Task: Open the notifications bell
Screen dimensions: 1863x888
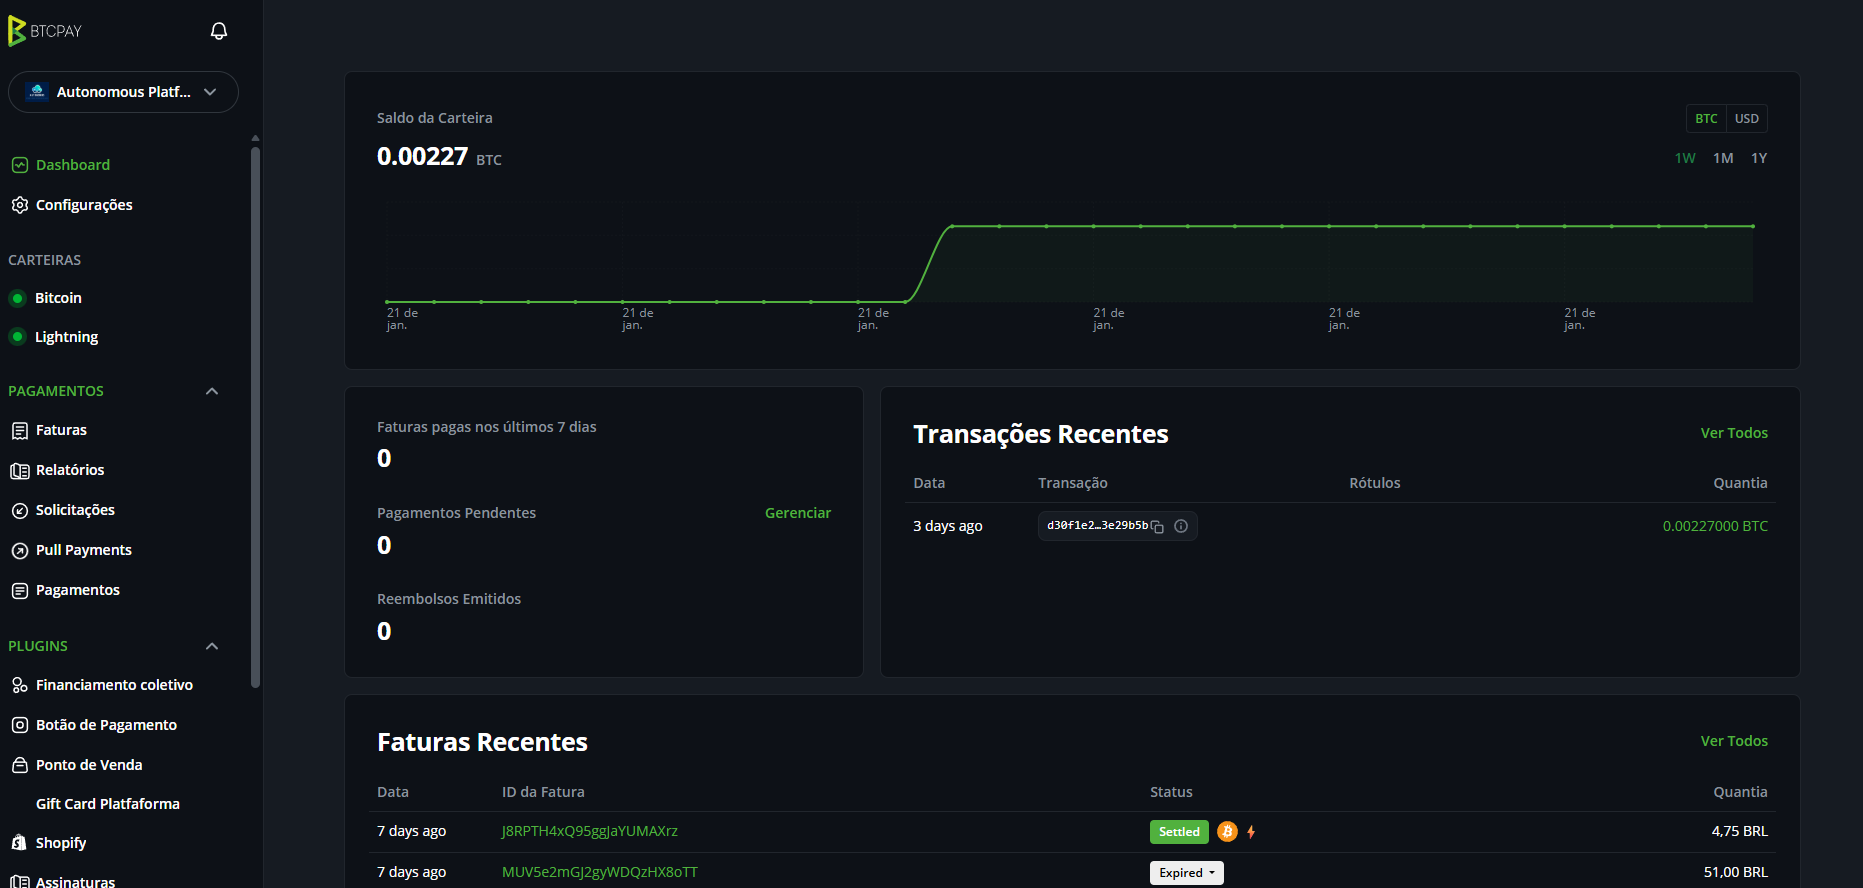Action: (x=219, y=31)
